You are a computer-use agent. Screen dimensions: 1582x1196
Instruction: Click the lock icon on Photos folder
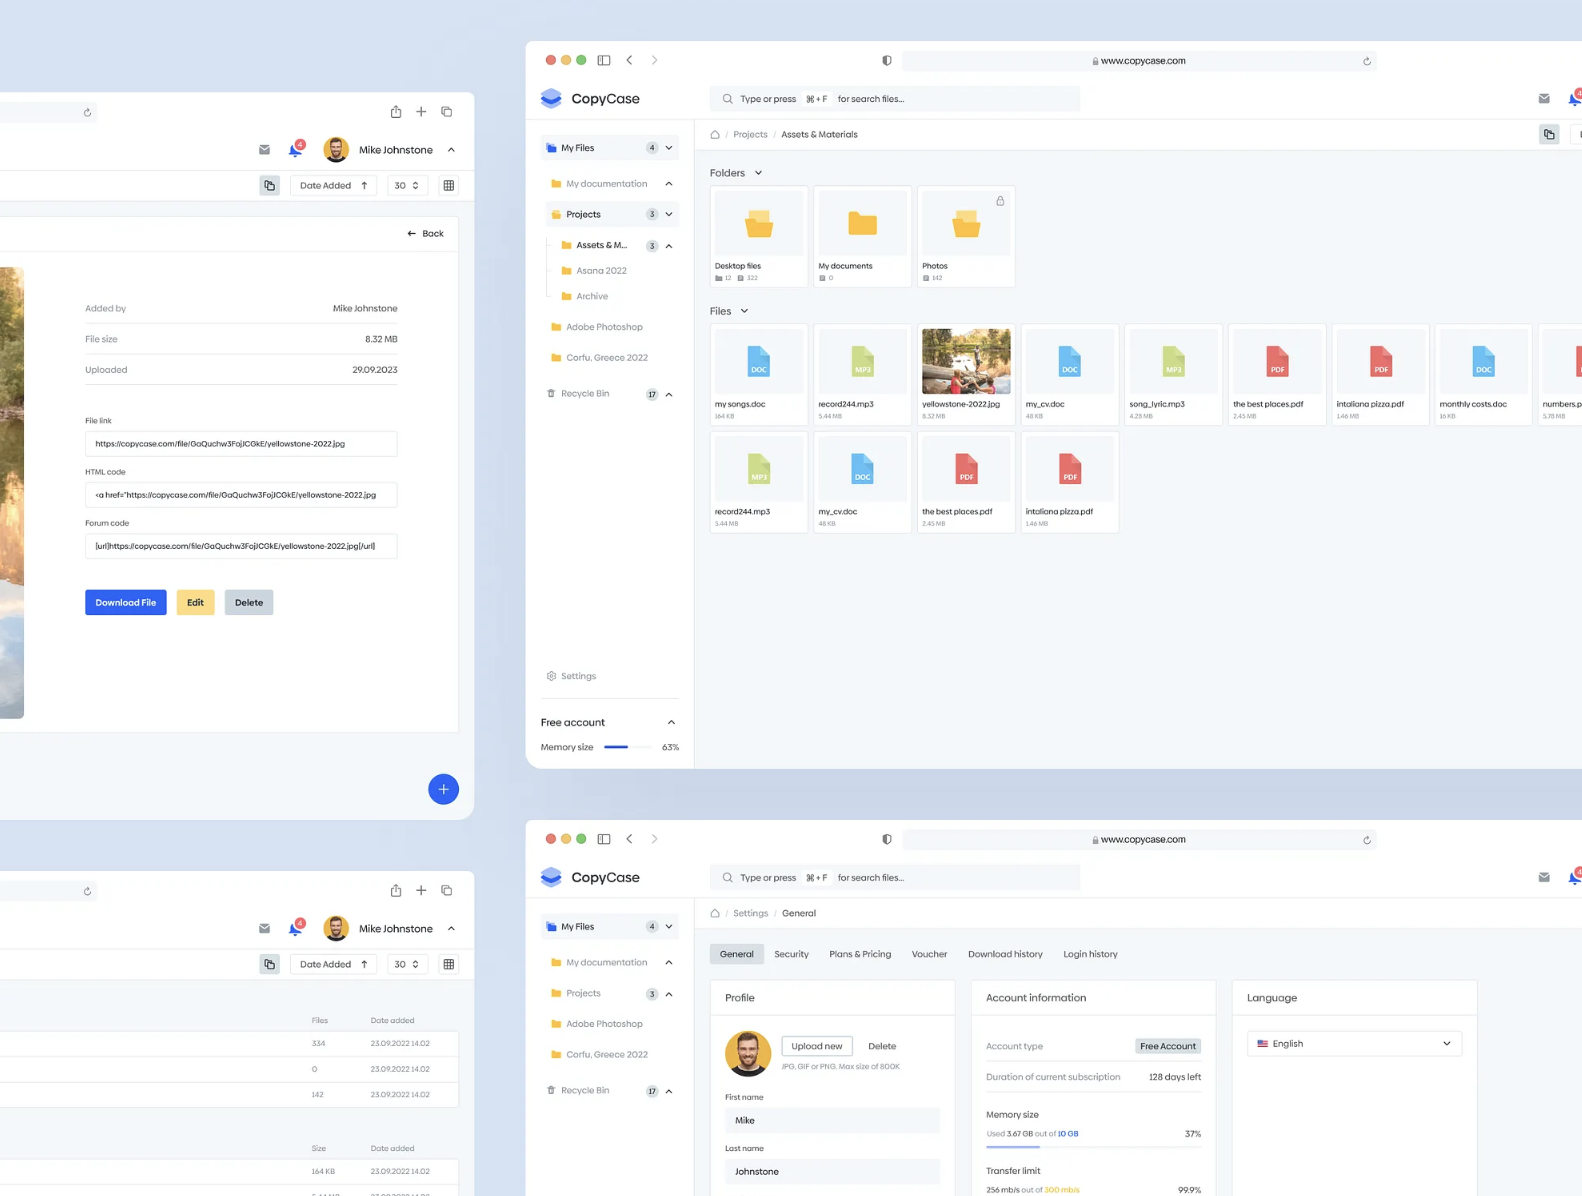click(x=999, y=201)
